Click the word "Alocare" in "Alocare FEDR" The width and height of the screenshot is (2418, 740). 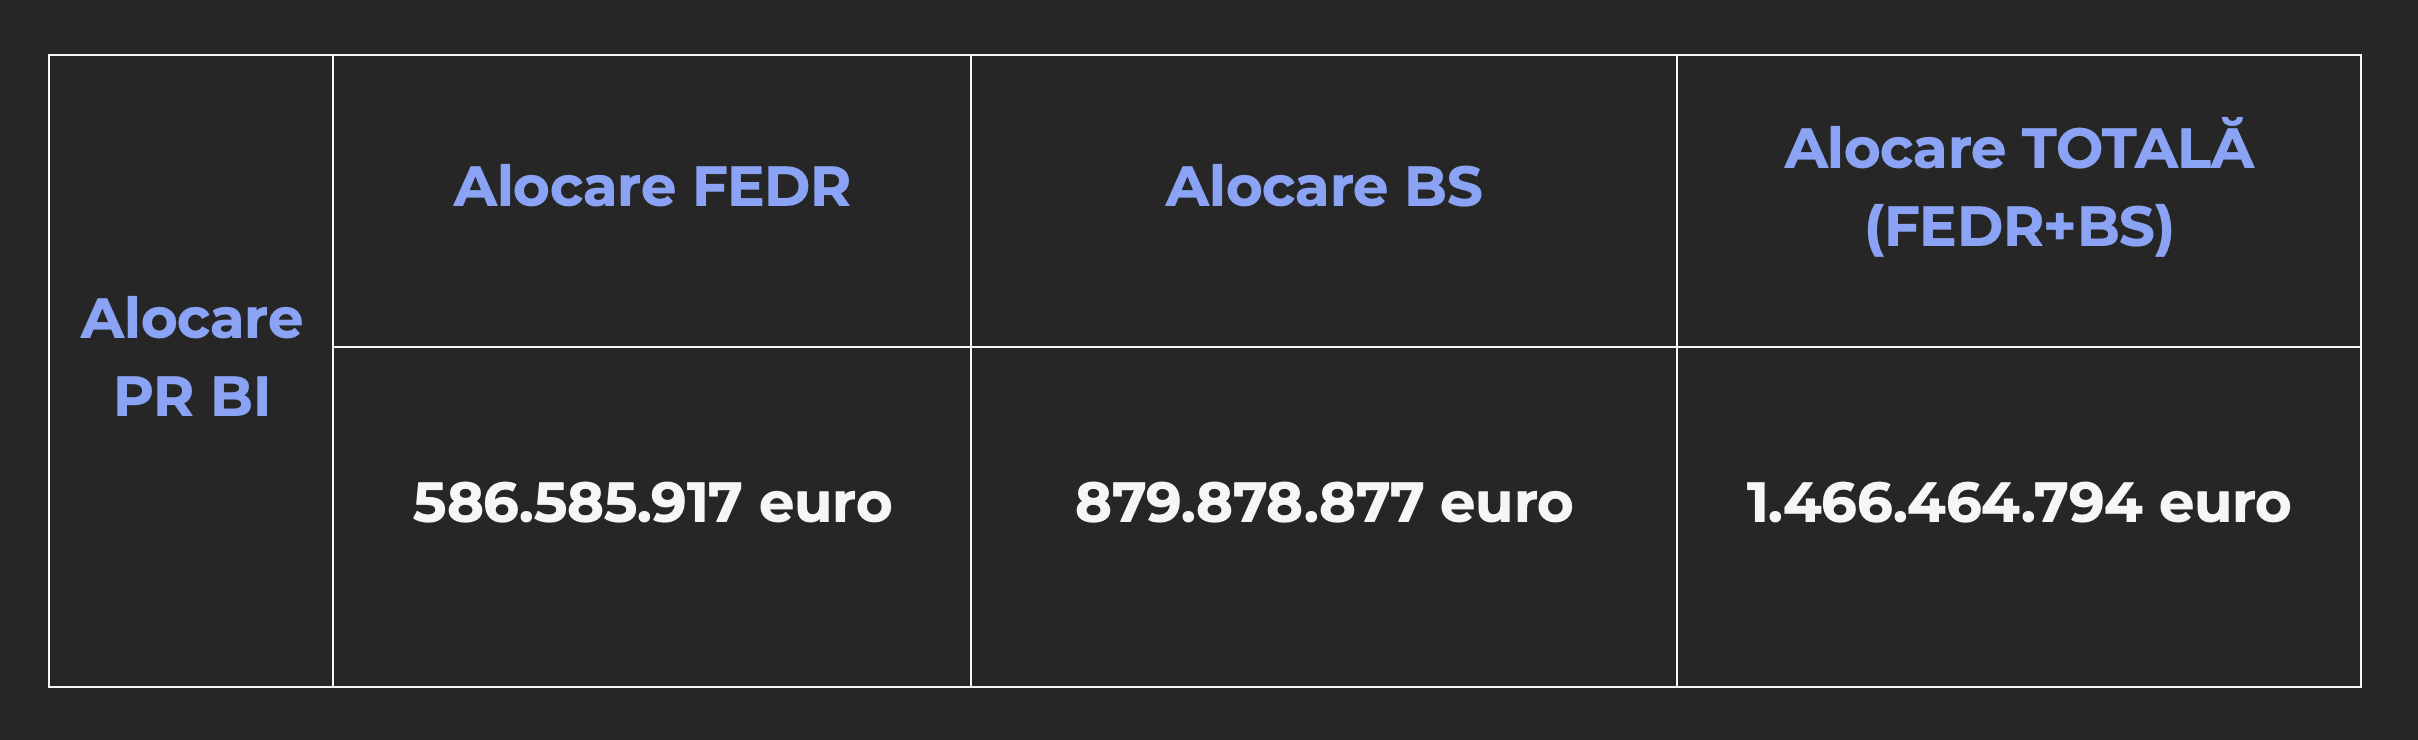(565, 187)
